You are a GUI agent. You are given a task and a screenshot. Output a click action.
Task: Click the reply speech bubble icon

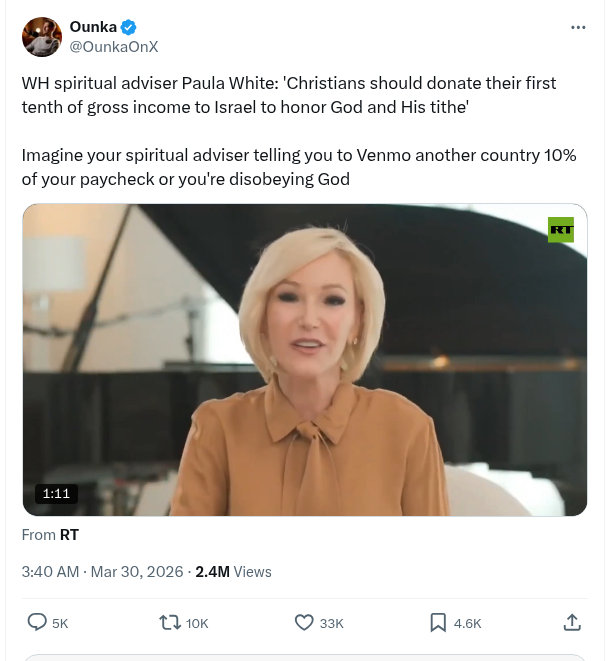click(x=37, y=622)
